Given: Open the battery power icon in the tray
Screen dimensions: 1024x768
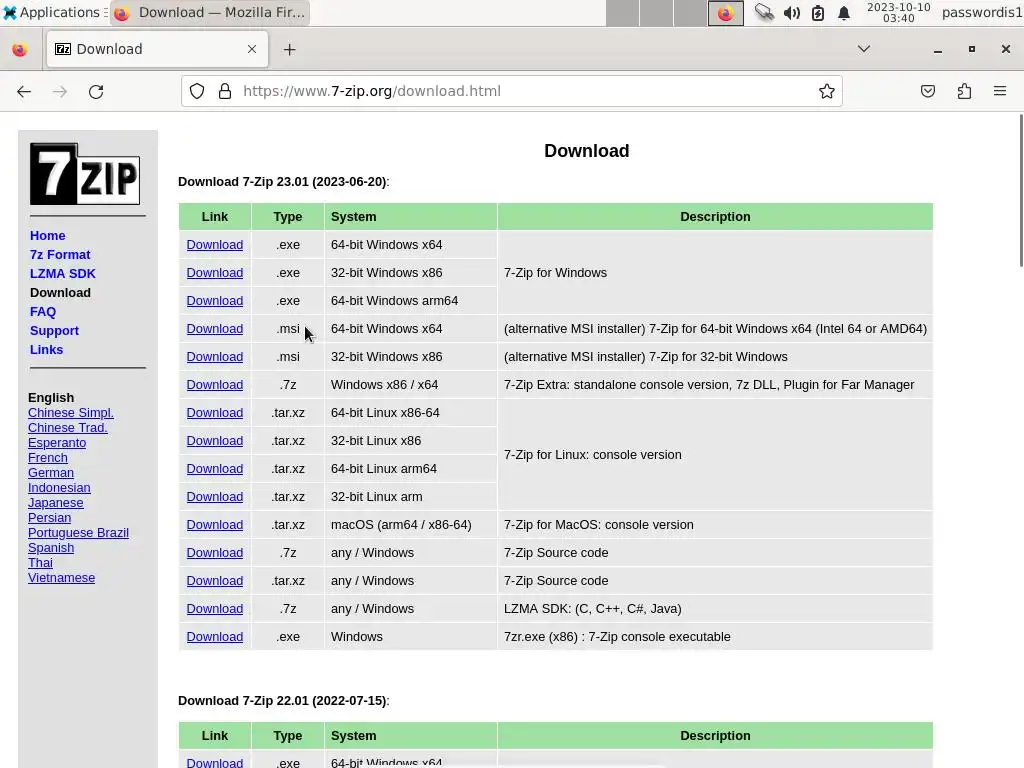Looking at the screenshot, I should tap(818, 13).
